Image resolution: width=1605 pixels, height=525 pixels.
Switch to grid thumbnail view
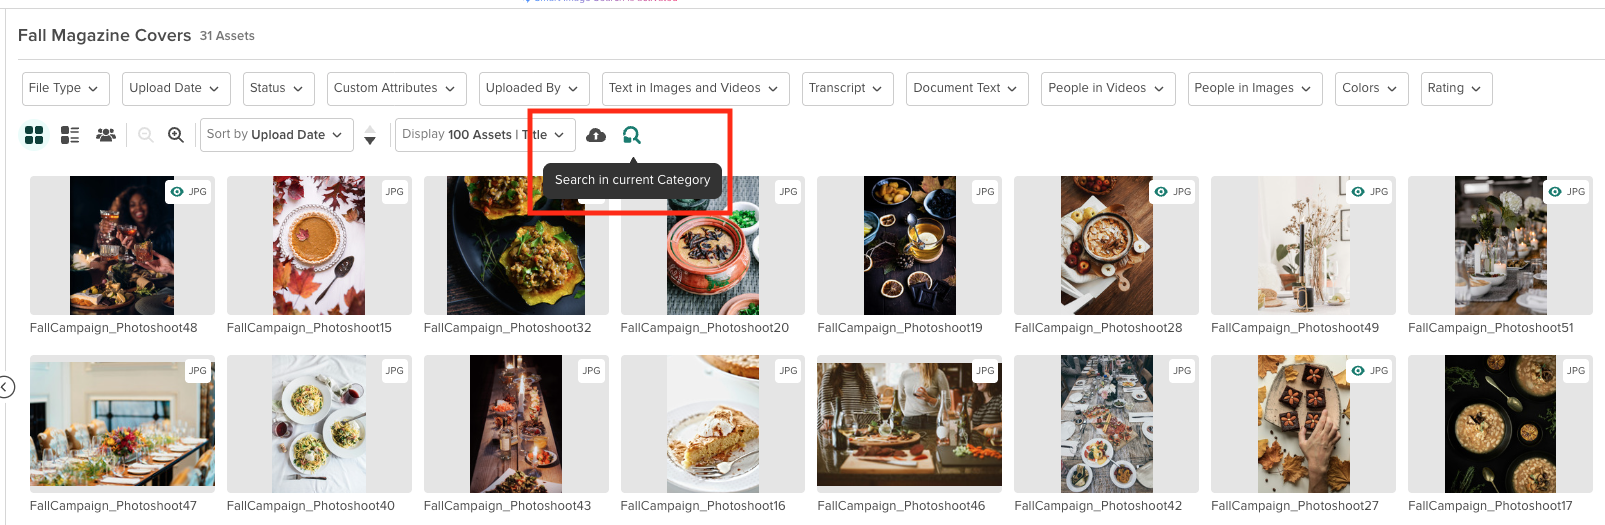pyautogui.click(x=34, y=135)
